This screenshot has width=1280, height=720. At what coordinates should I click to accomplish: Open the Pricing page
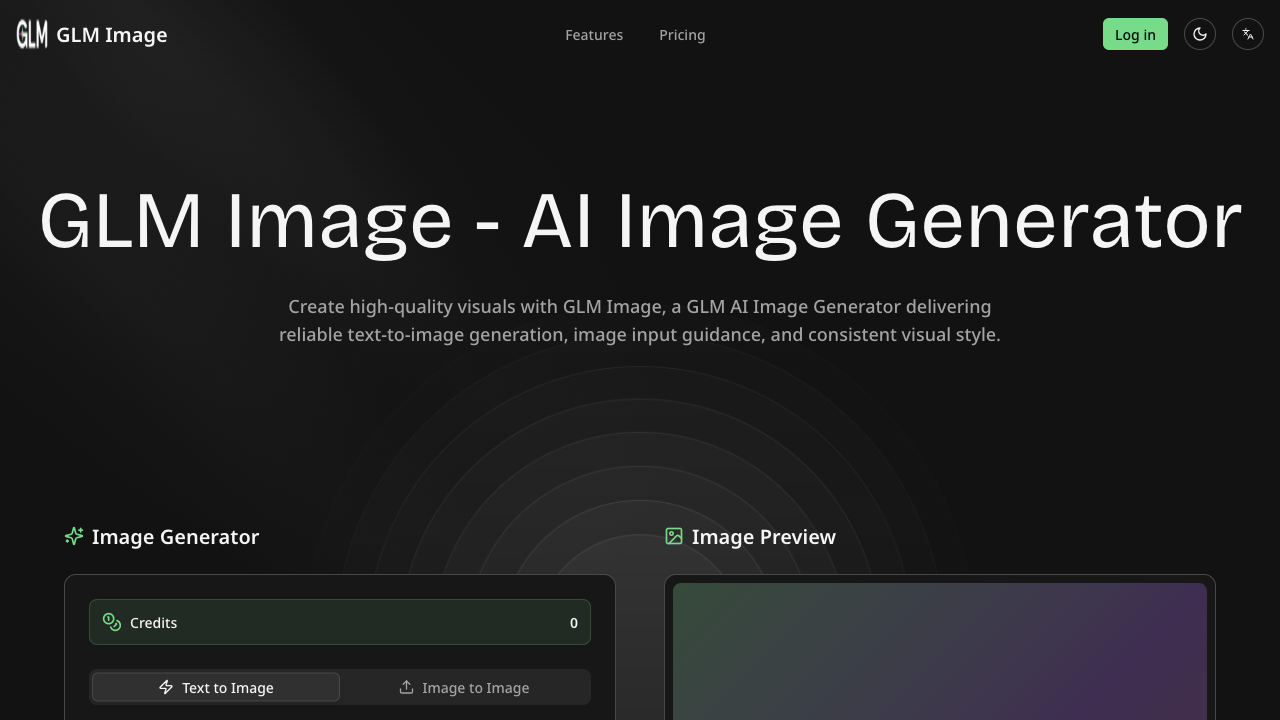682,35
